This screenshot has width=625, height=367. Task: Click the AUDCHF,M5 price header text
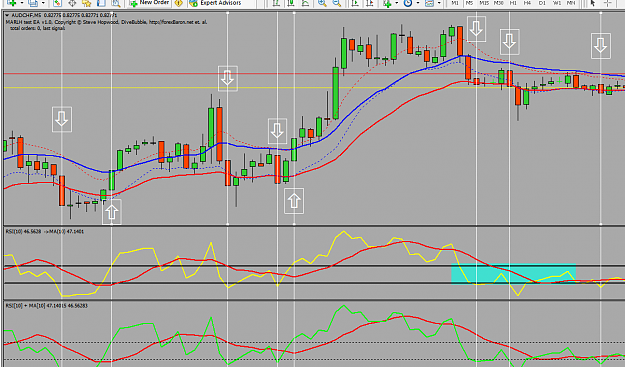64,16
